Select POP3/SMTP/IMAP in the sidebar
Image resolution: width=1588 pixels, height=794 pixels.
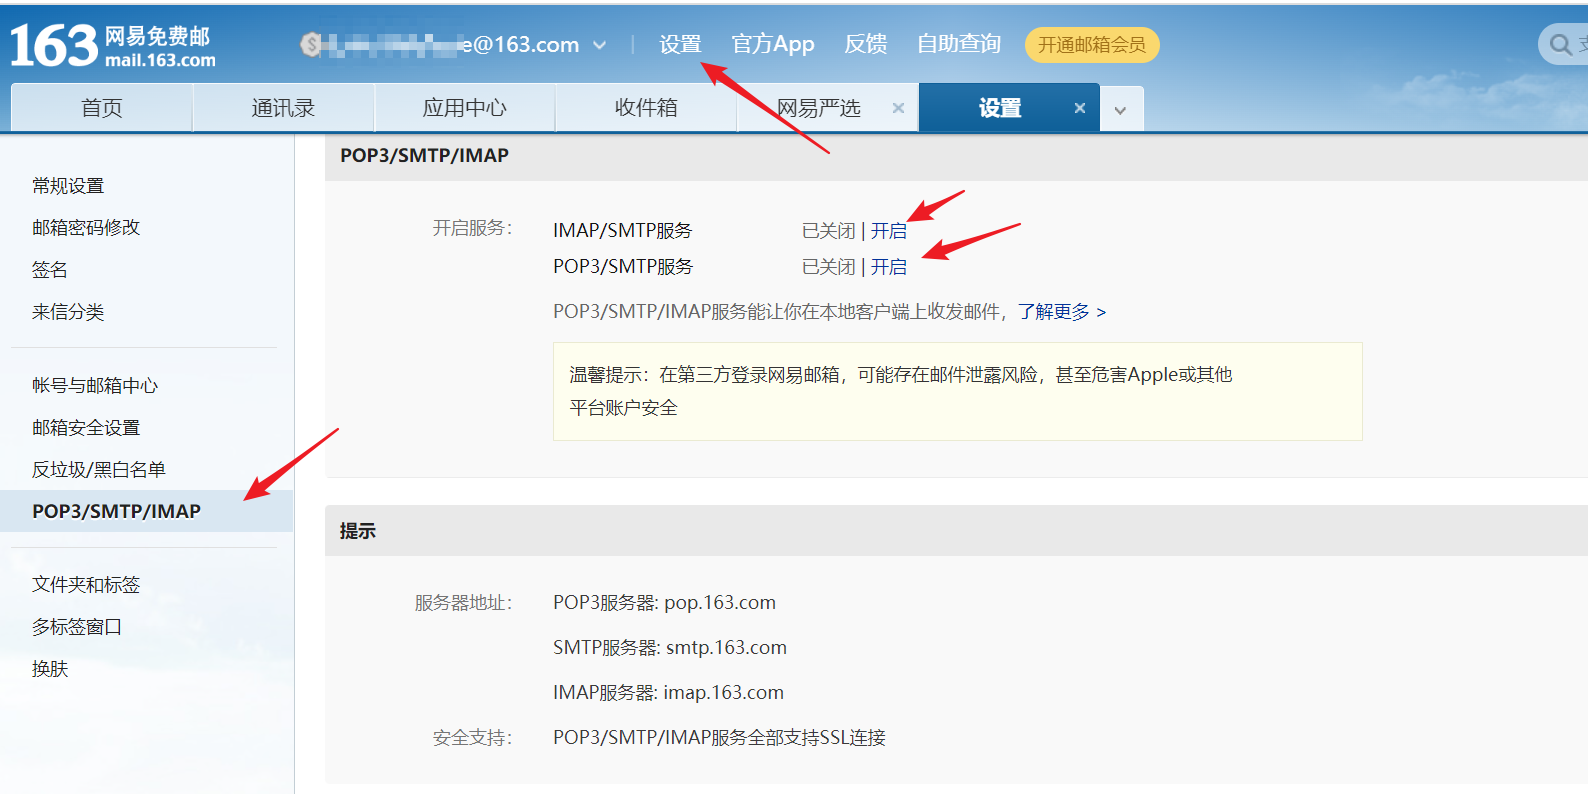pyautogui.click(x=146, y=511)
